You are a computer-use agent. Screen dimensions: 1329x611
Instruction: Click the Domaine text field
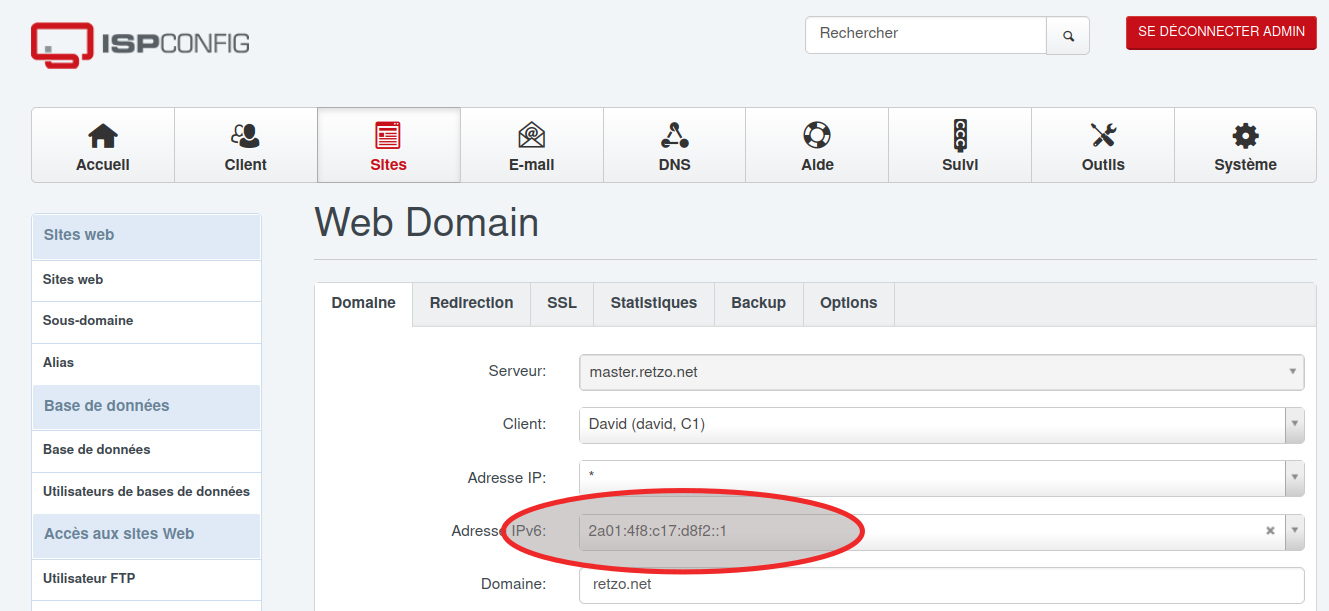[x=940, y=584]
